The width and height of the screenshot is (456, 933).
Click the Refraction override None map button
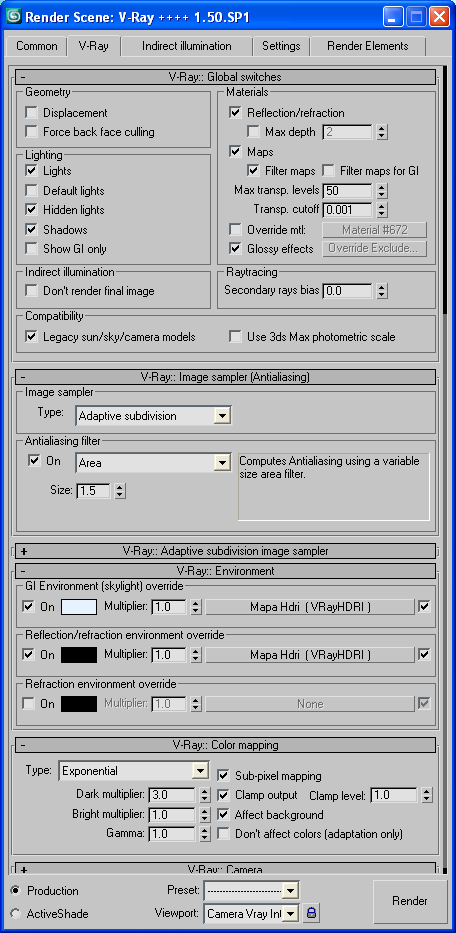click(x=310, y=704)
